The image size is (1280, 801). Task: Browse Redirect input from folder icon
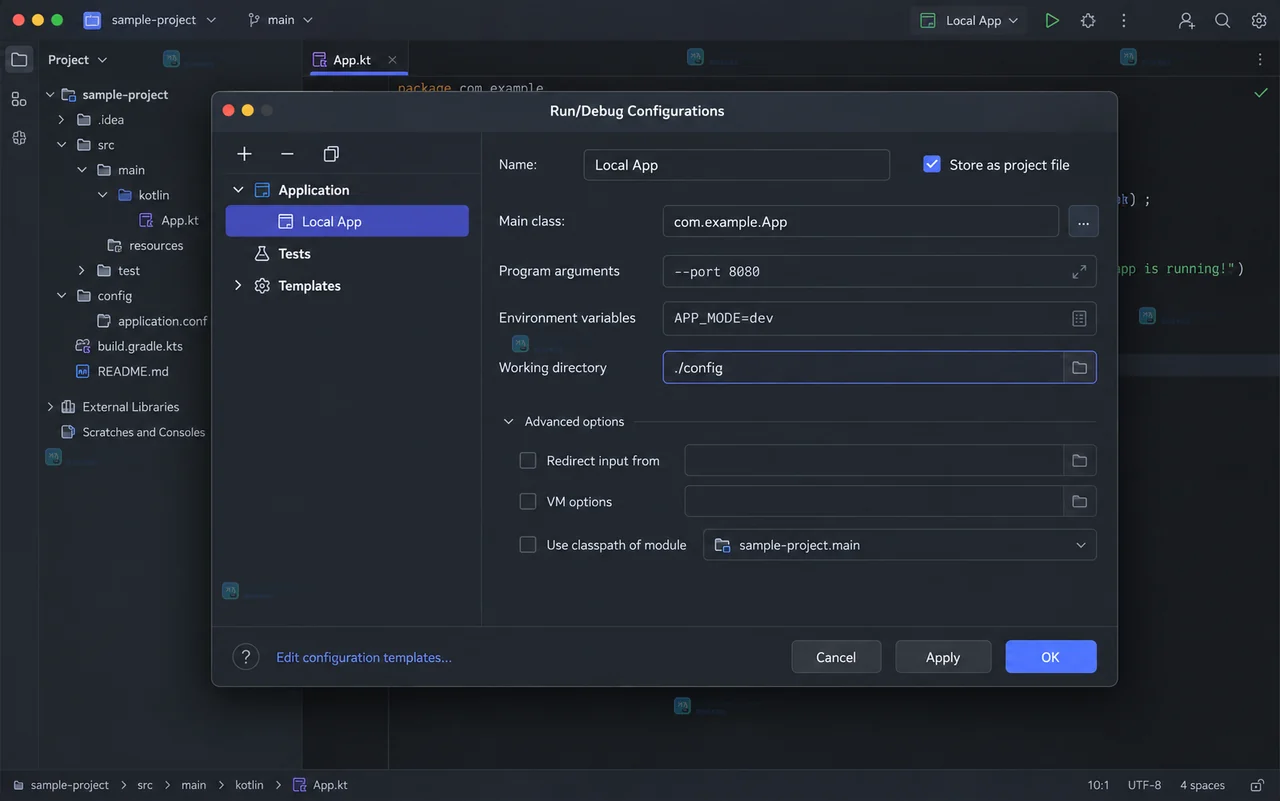[1079, 461]
